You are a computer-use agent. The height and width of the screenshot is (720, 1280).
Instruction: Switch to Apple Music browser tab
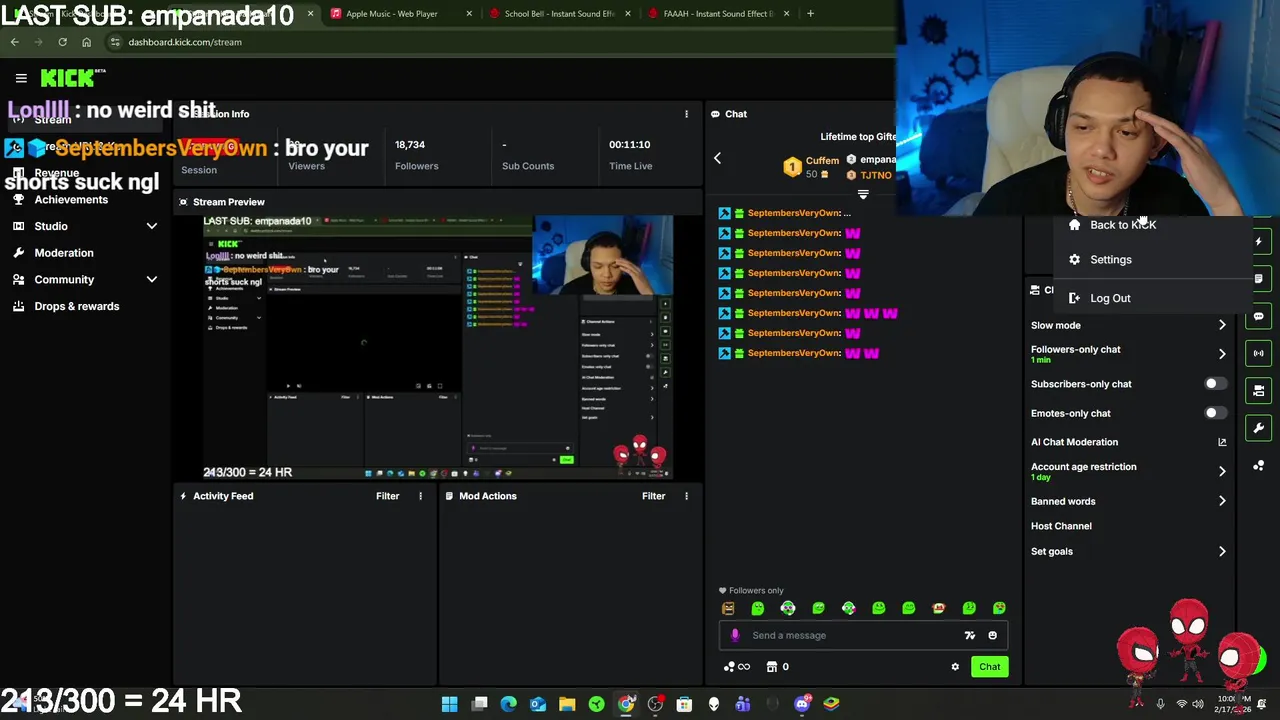tap(391, 14)
